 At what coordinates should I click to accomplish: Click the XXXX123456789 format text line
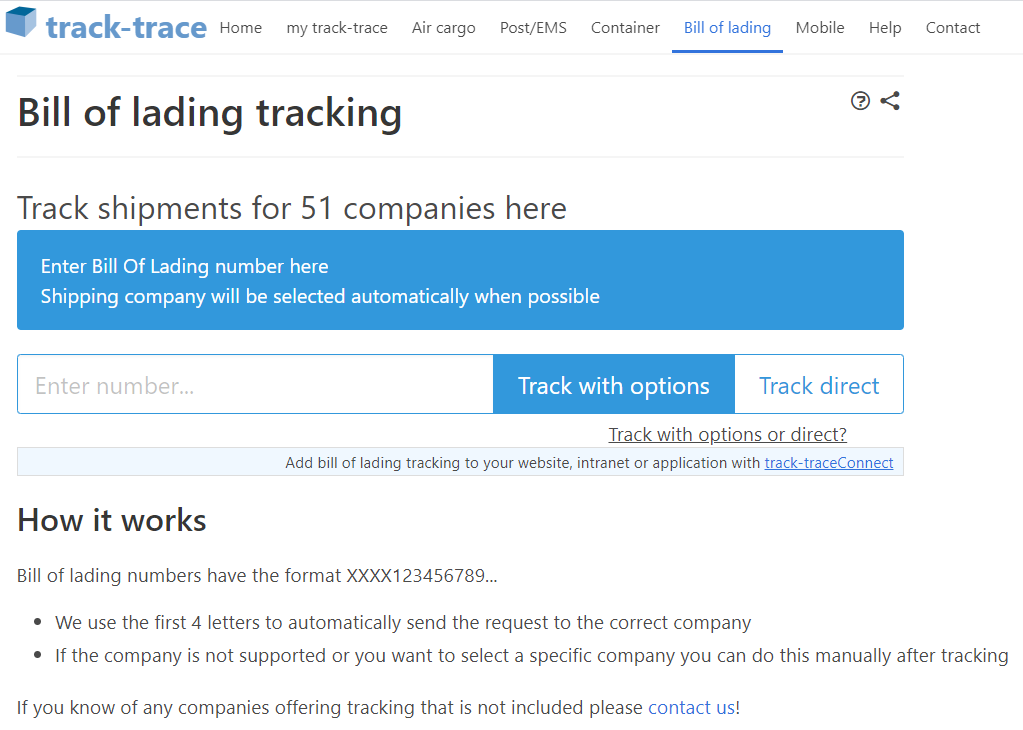pyautogui.click(x=257, y=575)
